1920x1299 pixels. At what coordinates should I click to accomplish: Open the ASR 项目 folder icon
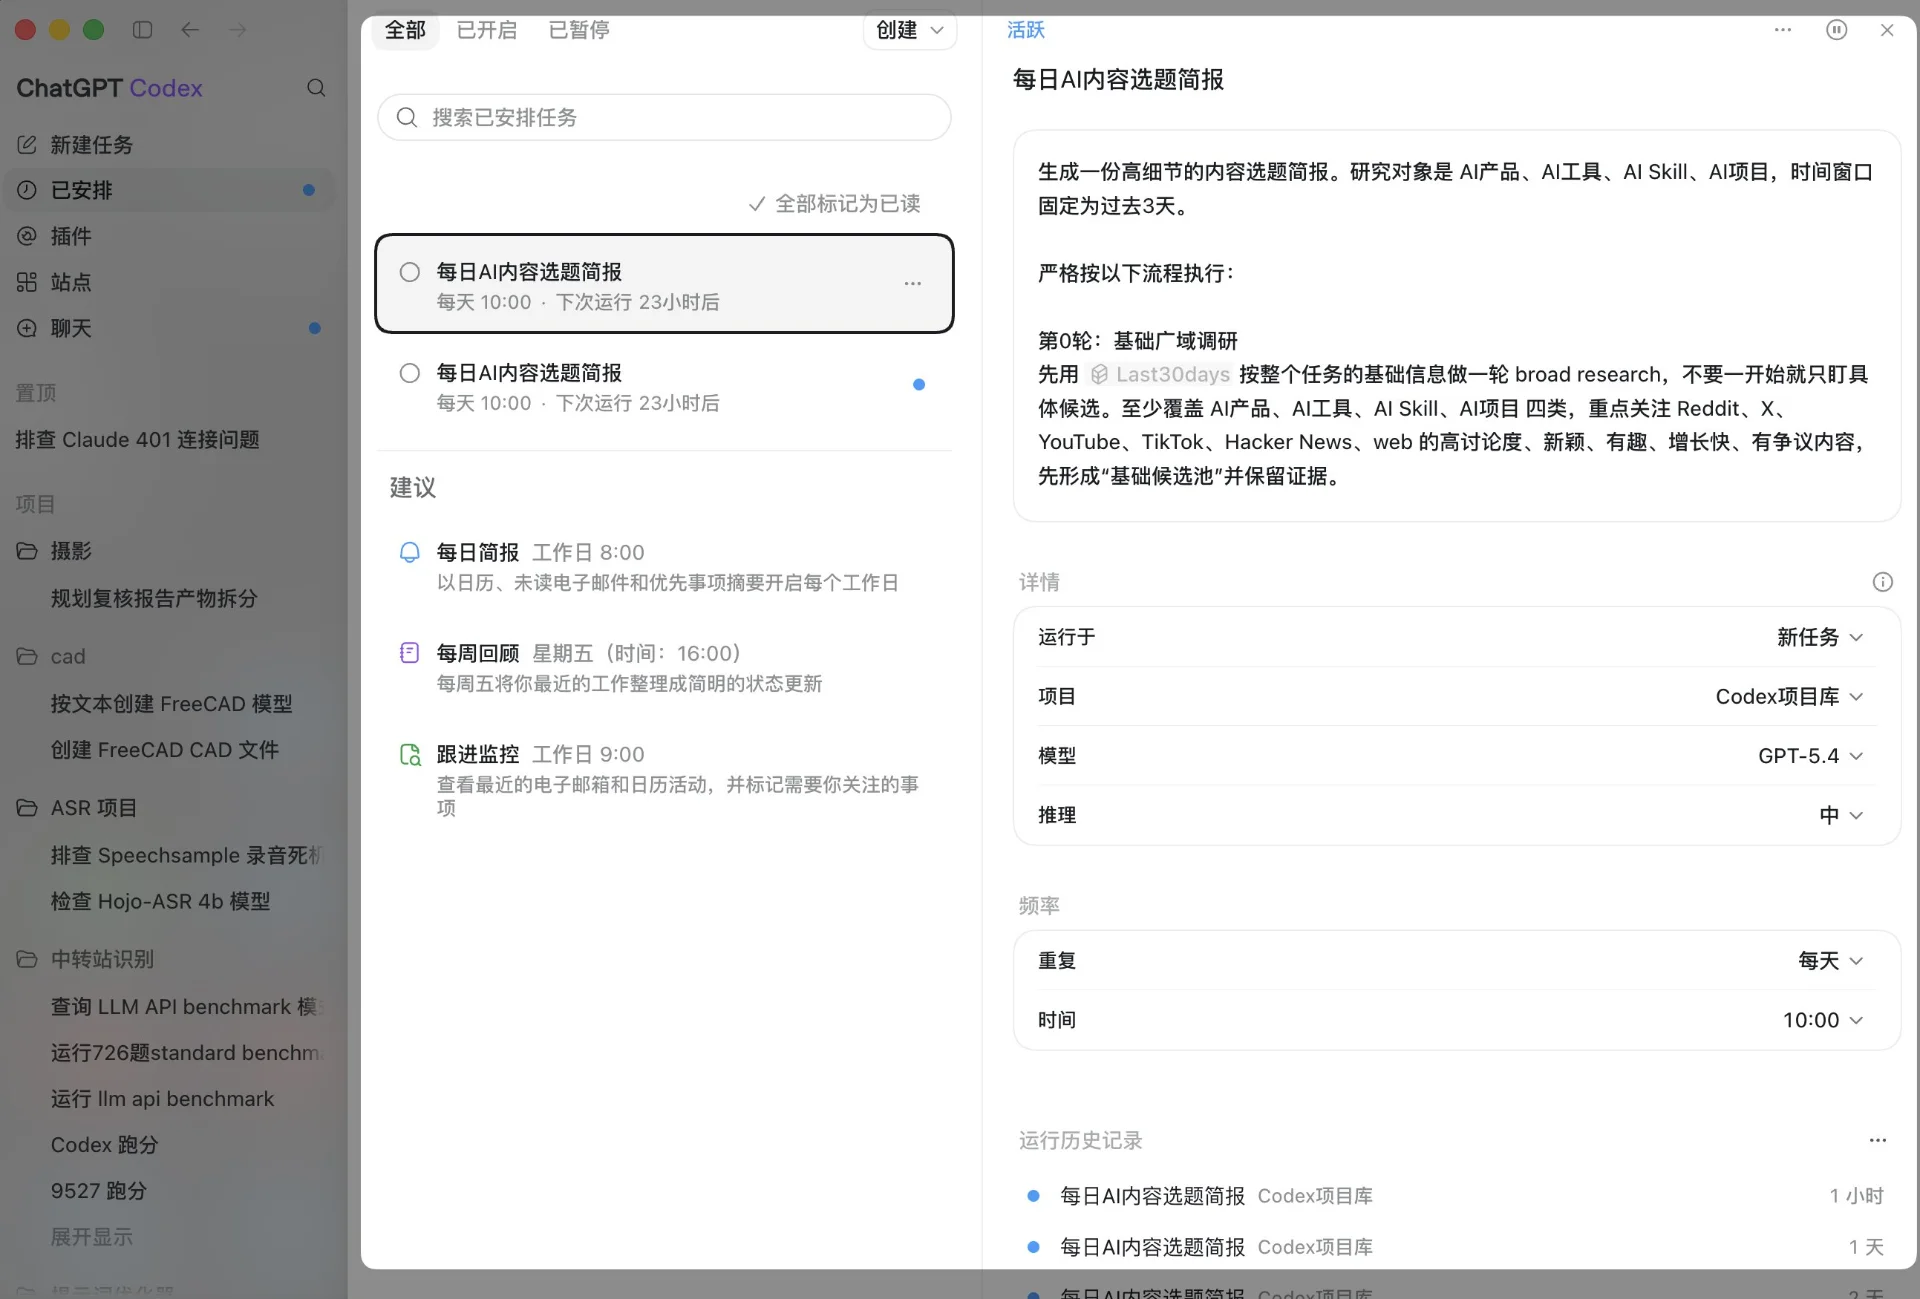[x=27, y=808]
